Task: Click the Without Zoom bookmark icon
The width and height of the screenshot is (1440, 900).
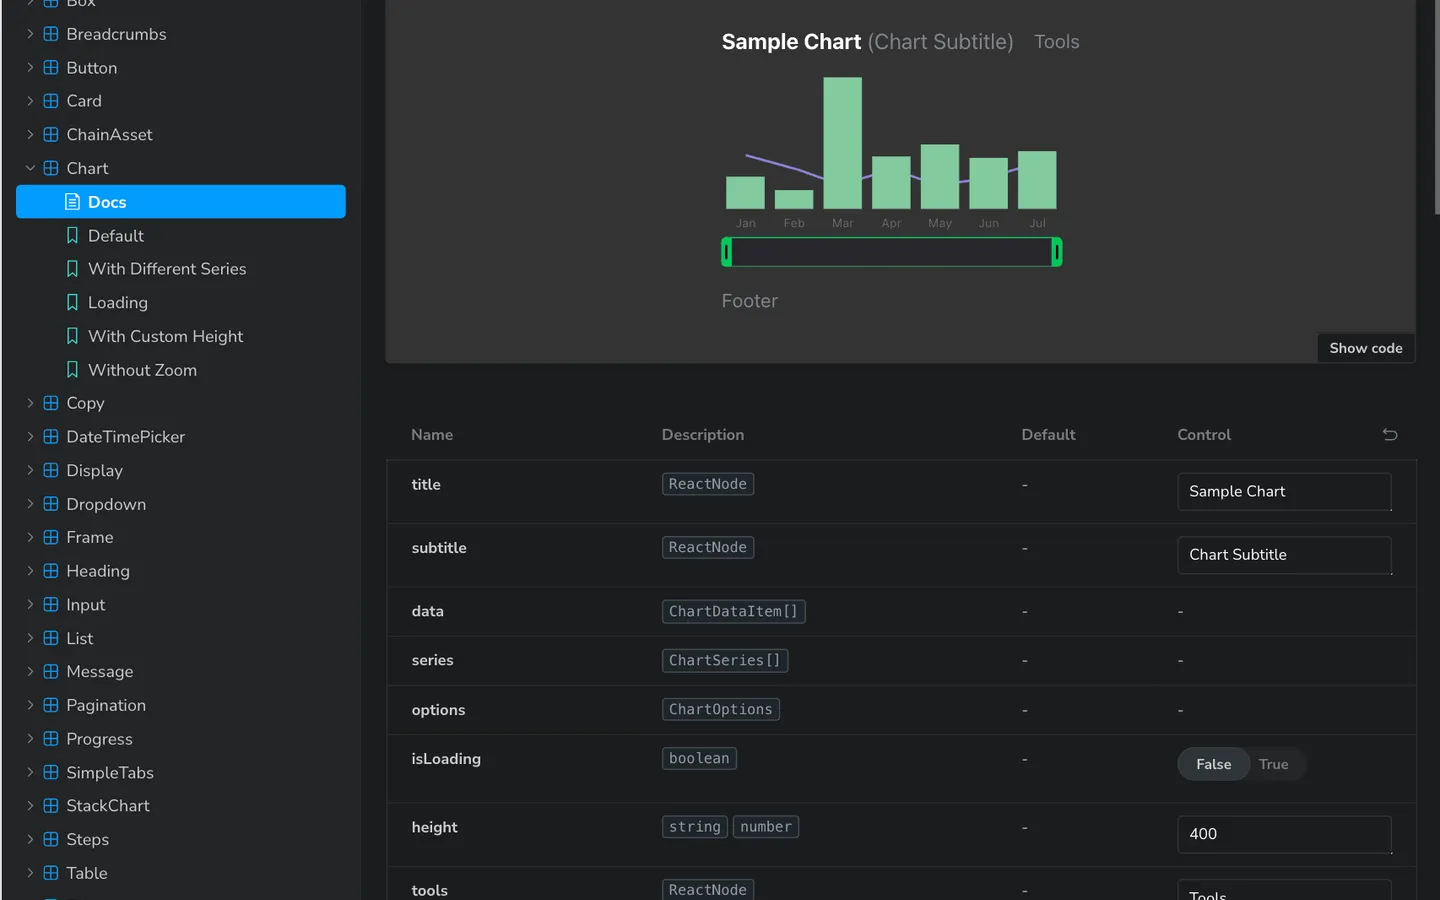Action: [x=72, y=370]
